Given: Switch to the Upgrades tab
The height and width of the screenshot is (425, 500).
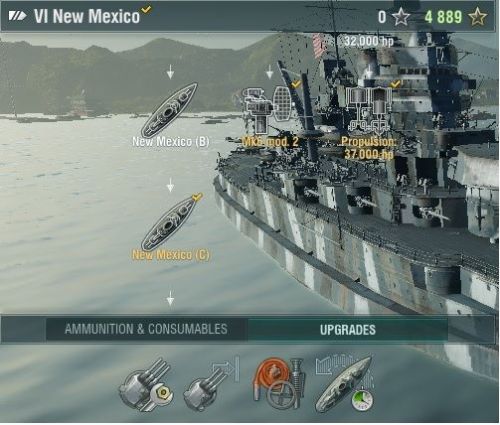Looking at the screenshot, I should (348, 329).
